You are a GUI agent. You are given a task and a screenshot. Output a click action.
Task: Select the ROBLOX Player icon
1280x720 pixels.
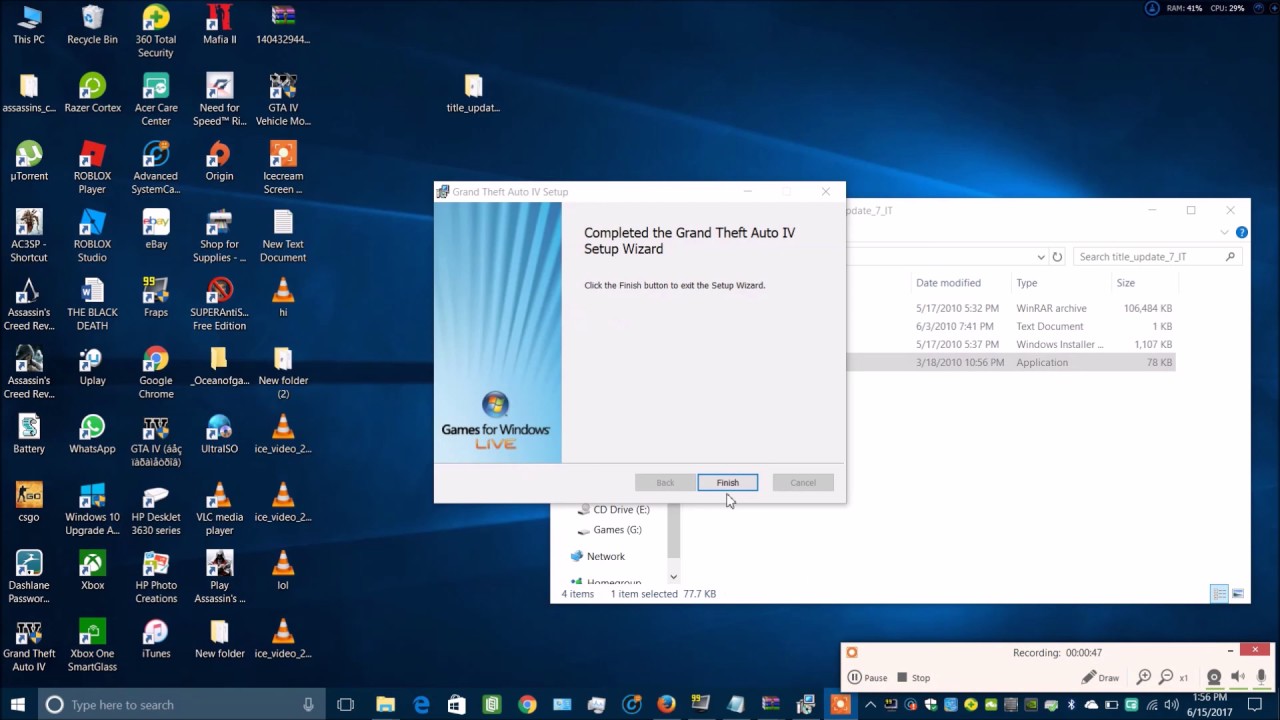[92, 167]
